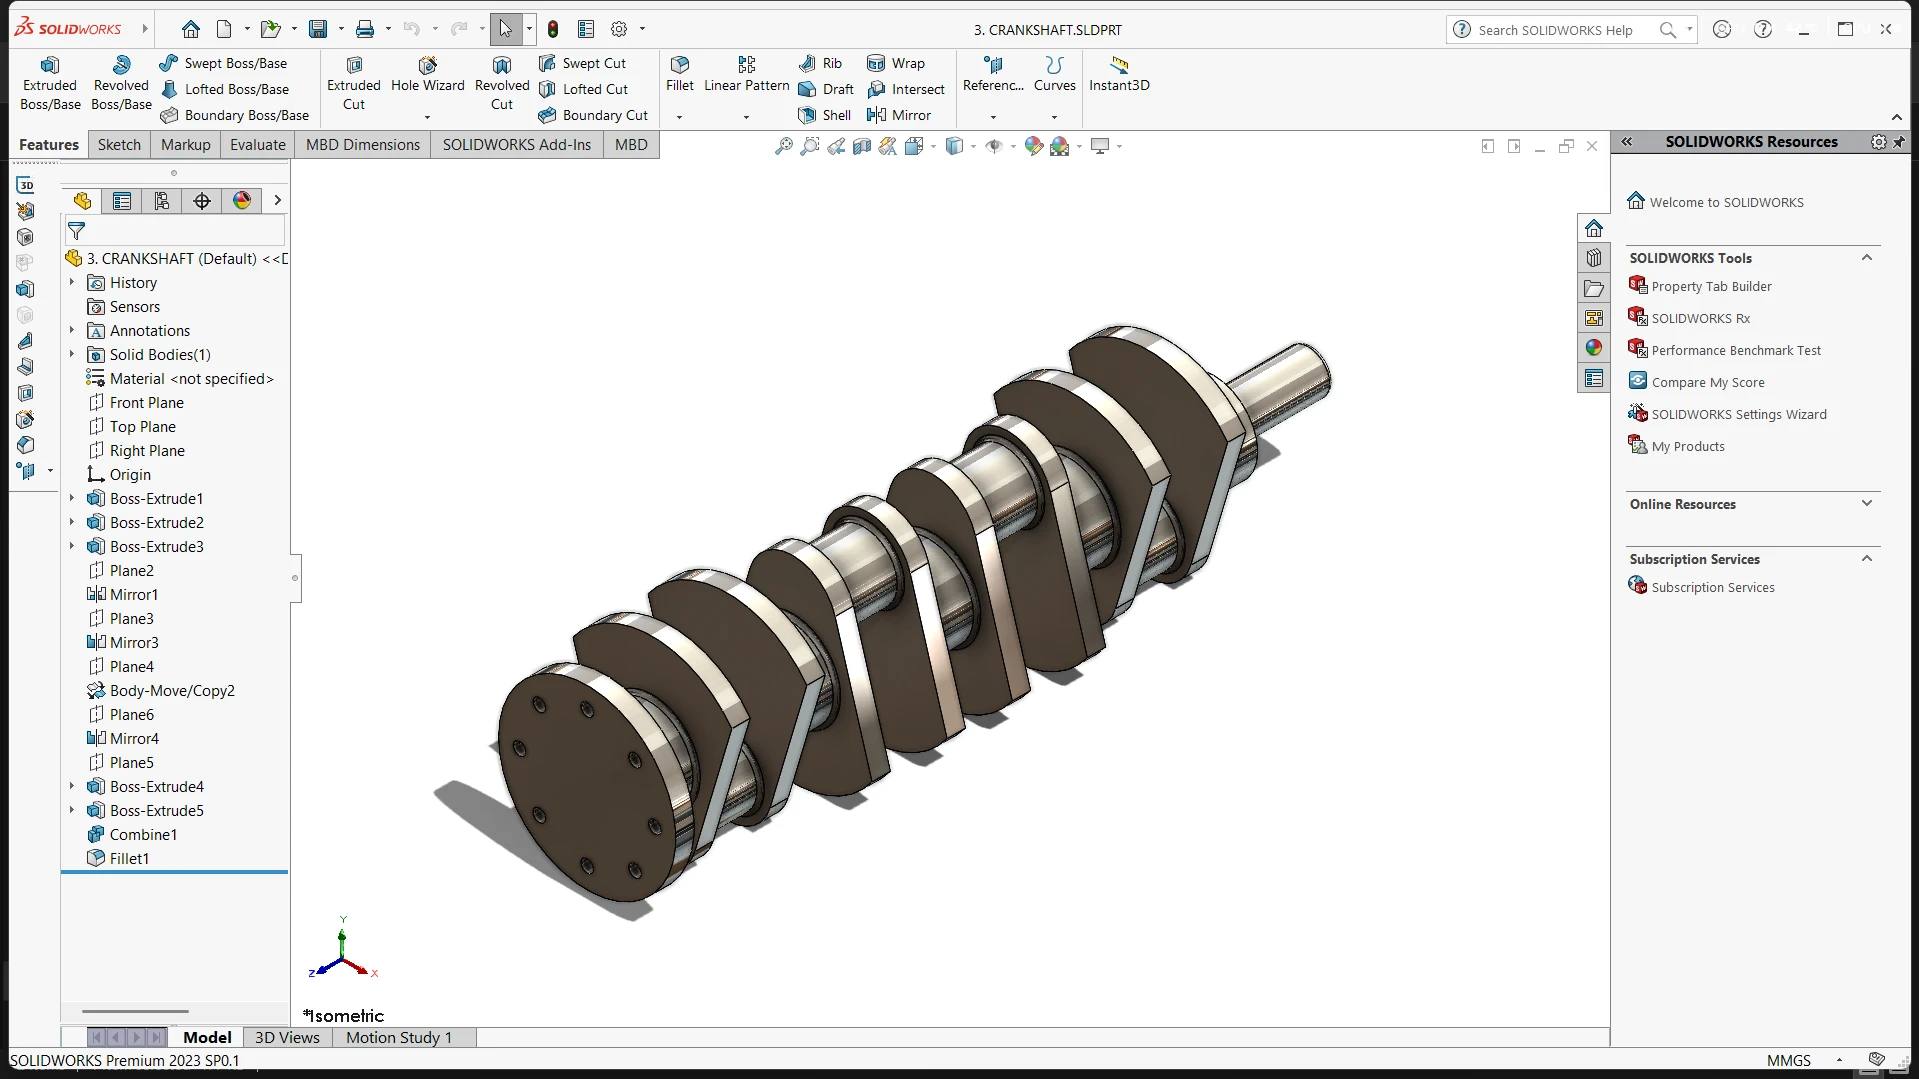The image size is (1919, 1079).
Task: Pick the Swept Cut command
Action: [583, 63]
